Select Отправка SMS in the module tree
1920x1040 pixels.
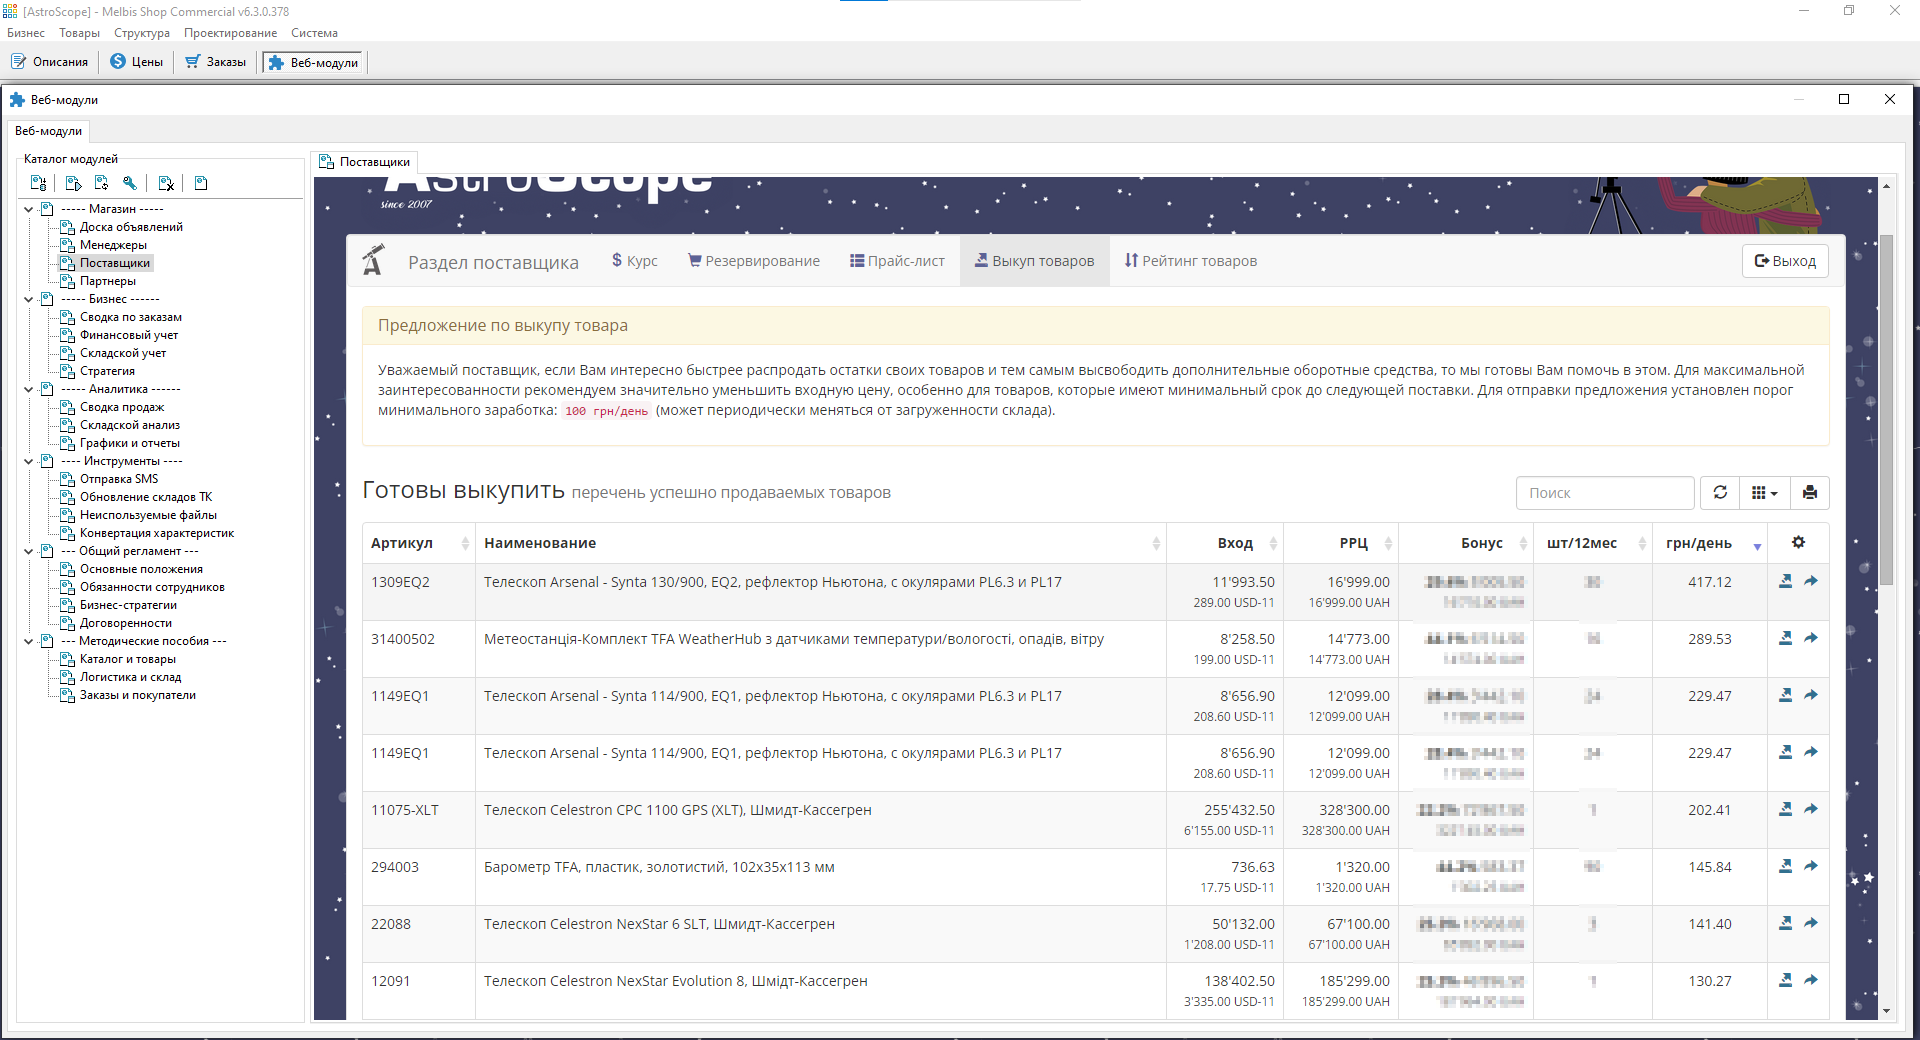coord(119,479)
